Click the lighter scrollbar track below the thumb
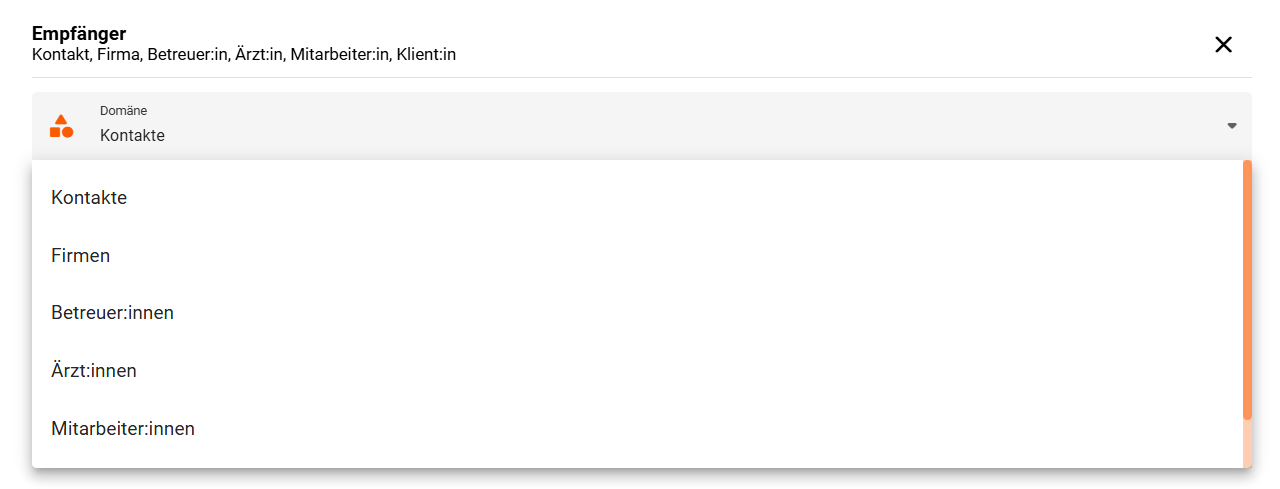 [x=1247, y=443]
